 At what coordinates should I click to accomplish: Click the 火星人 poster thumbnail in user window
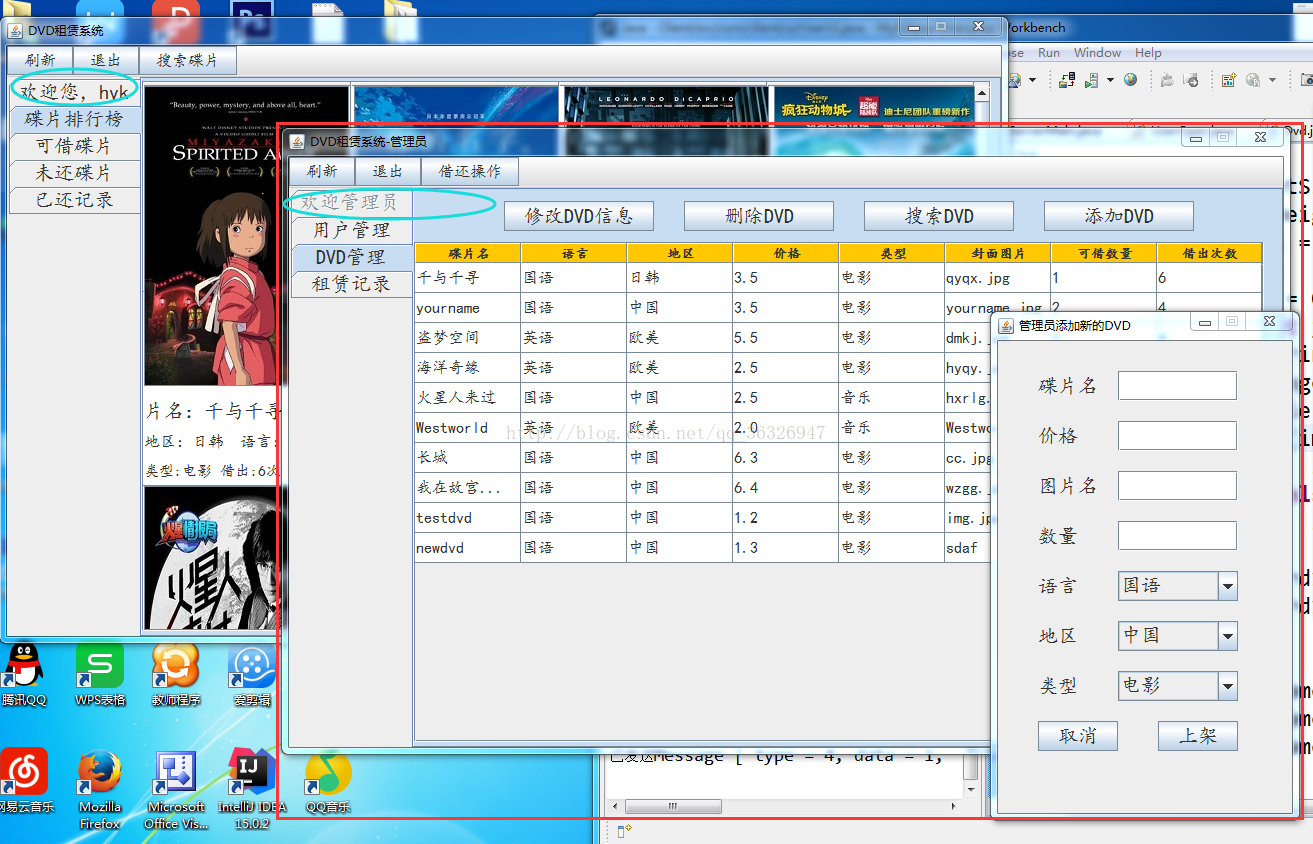(x=212, y=558)
